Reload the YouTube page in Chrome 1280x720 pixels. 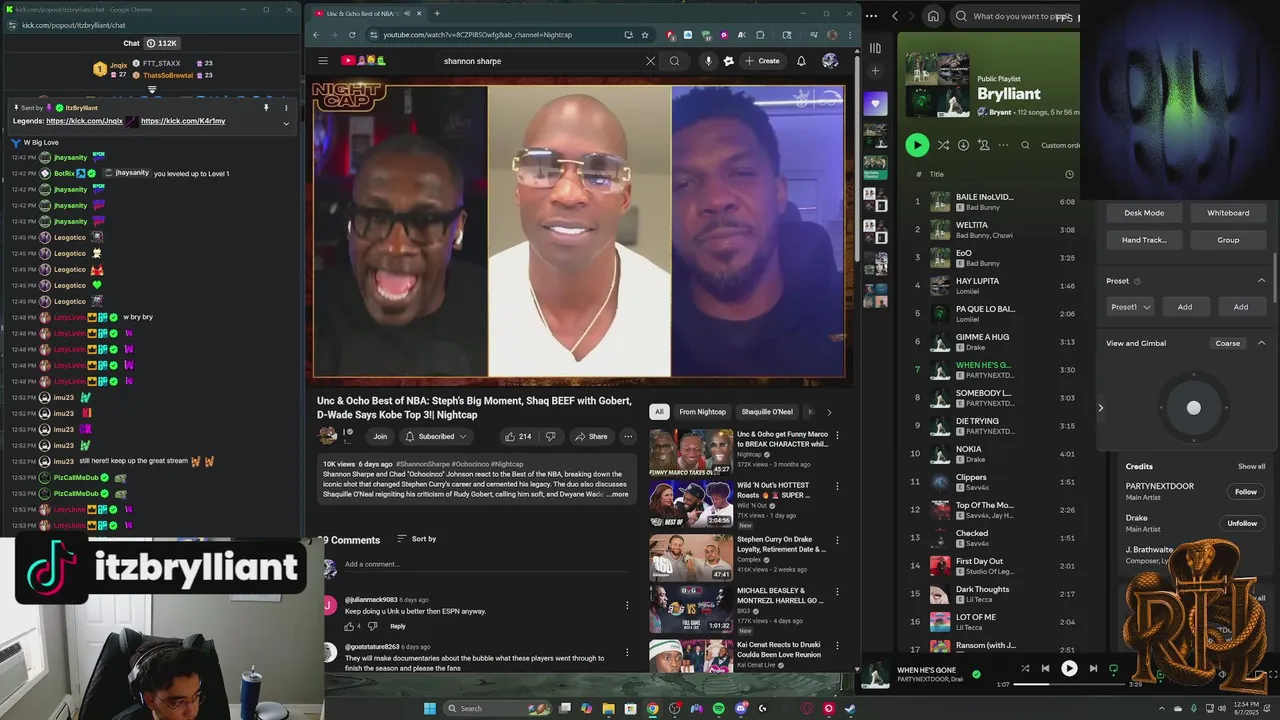point(352,35)
